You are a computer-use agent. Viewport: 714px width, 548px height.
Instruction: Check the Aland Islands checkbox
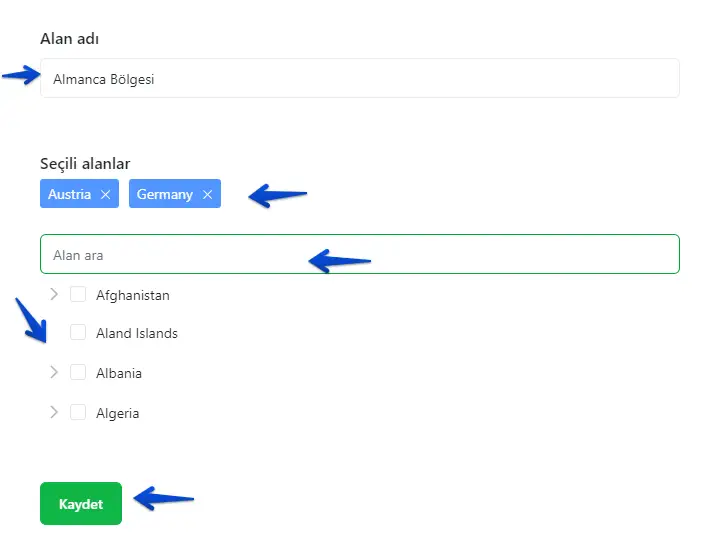pyautogui.click(x=78, y=333)
